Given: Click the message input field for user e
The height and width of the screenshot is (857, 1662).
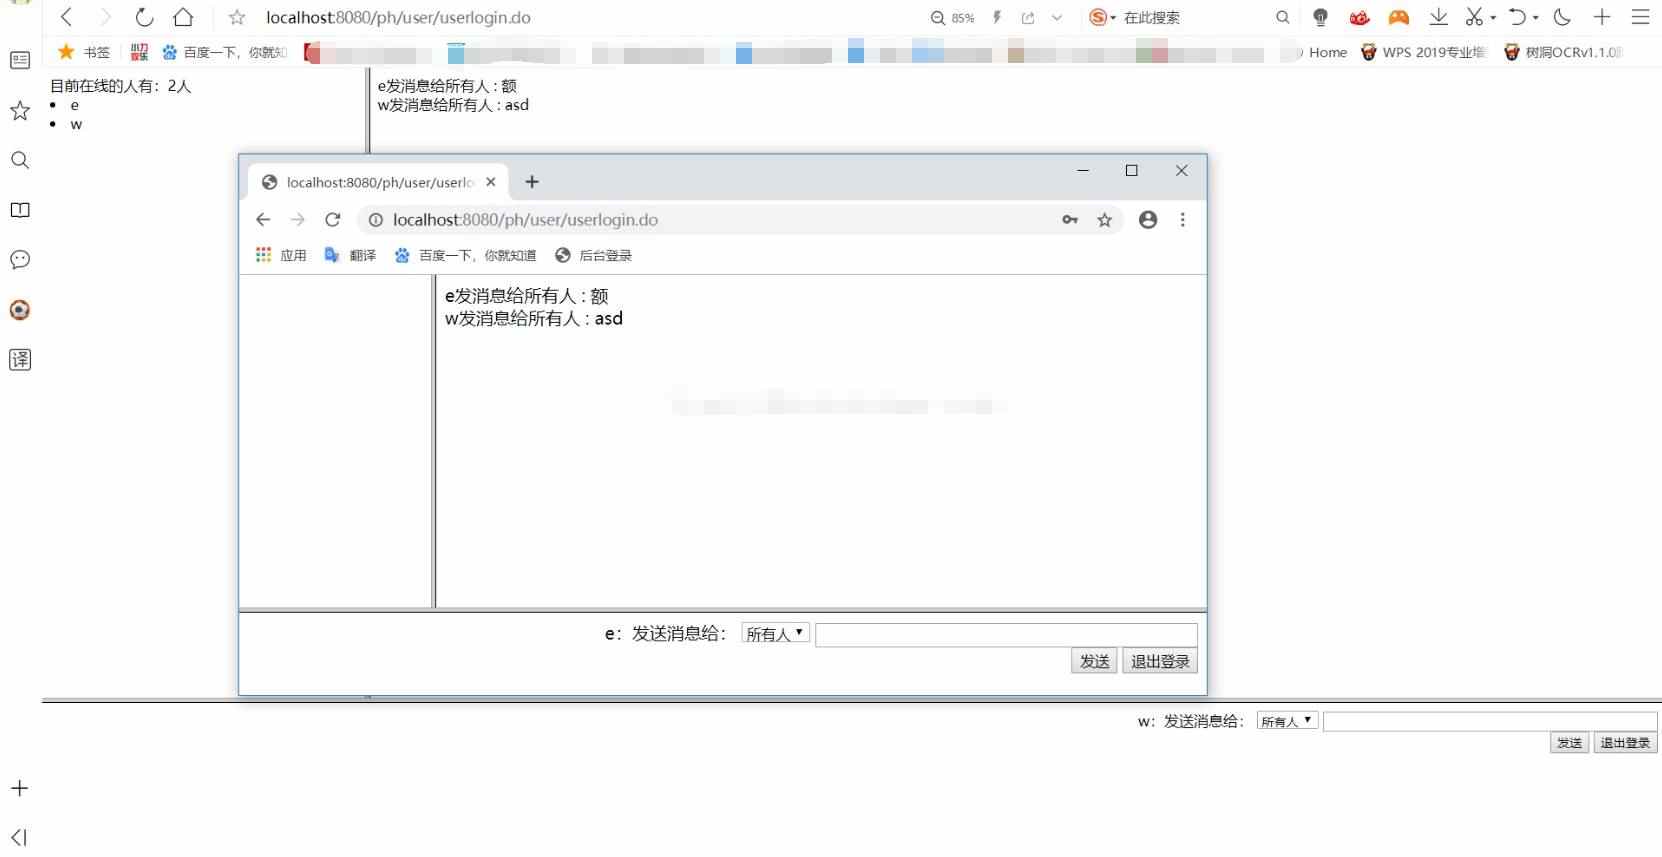Looking at the screenshot, I should click(x=1006, y=635).
